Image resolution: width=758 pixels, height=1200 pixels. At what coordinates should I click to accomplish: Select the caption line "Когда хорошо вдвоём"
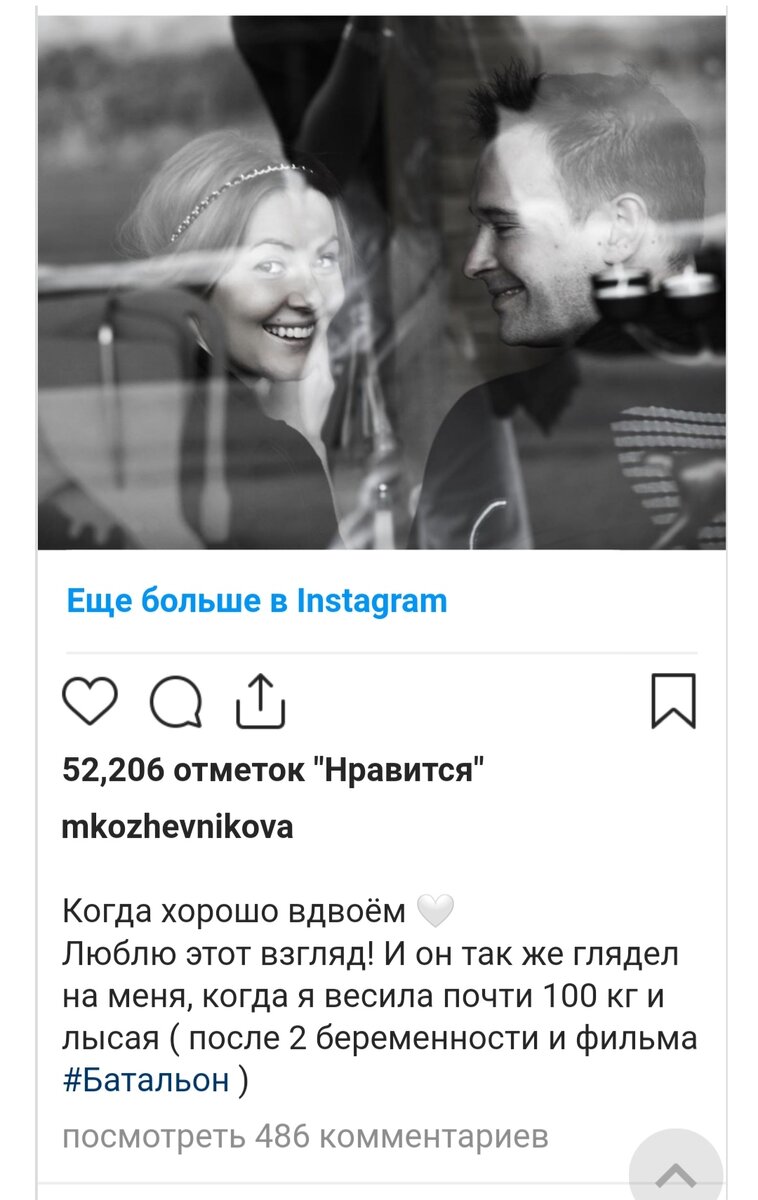pyautogui.click(x=235, y=912)
